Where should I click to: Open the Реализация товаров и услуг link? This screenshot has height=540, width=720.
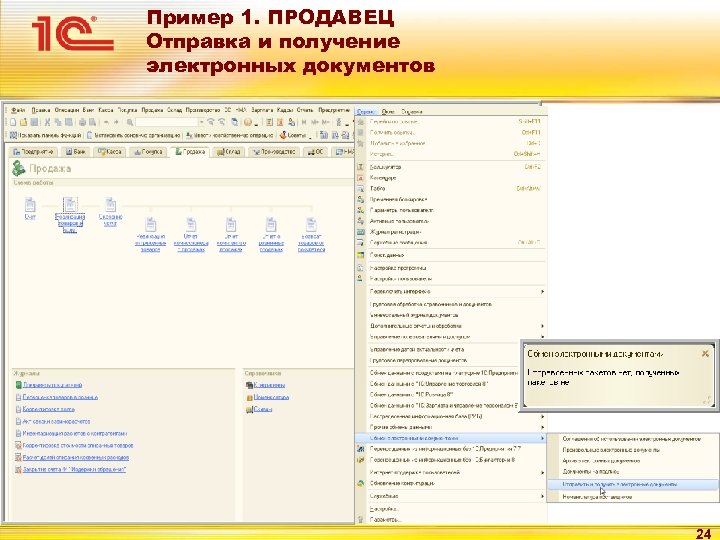point(70,223)
